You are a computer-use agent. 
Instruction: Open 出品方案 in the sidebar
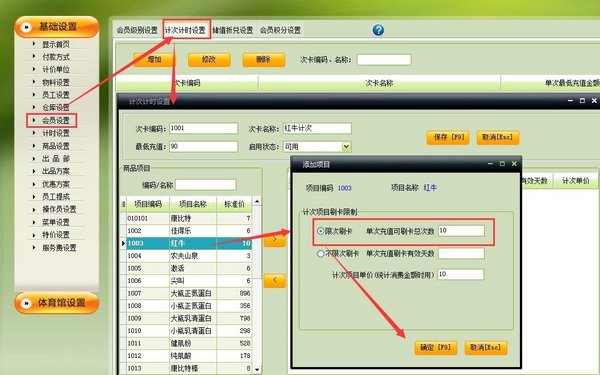point(56,171)
